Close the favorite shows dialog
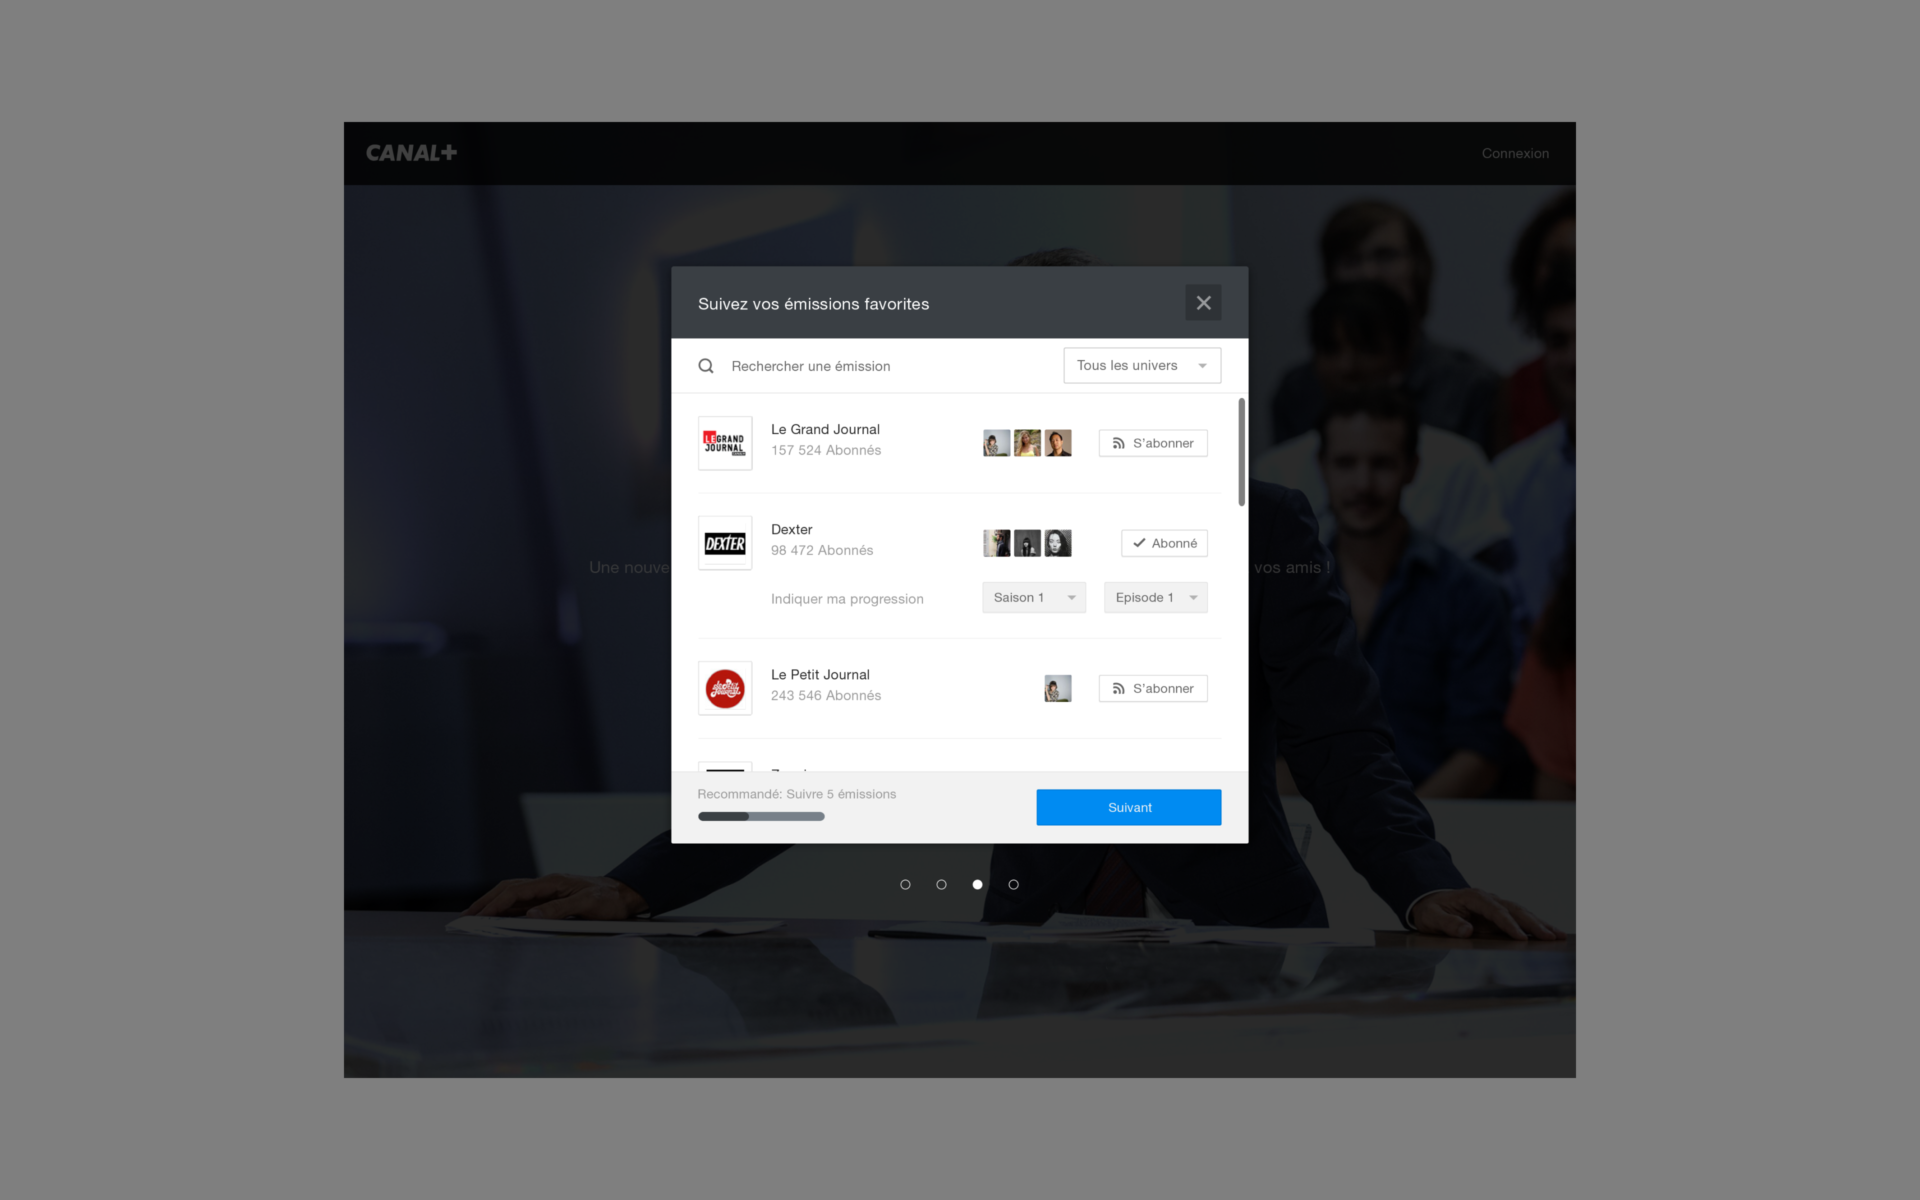1920x1200 pixels. [x=1203, y=303]
